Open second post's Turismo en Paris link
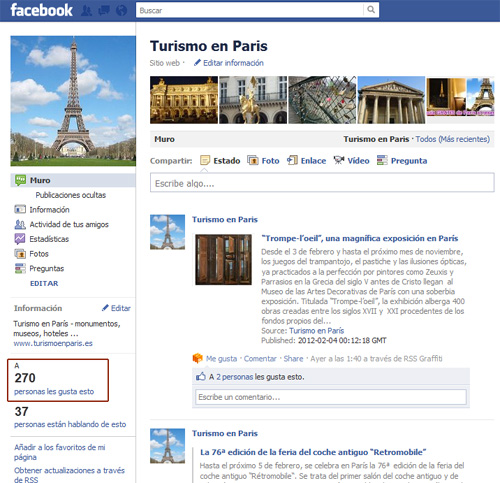This screenshot has width=500, height=483. (x=225, y=433)
